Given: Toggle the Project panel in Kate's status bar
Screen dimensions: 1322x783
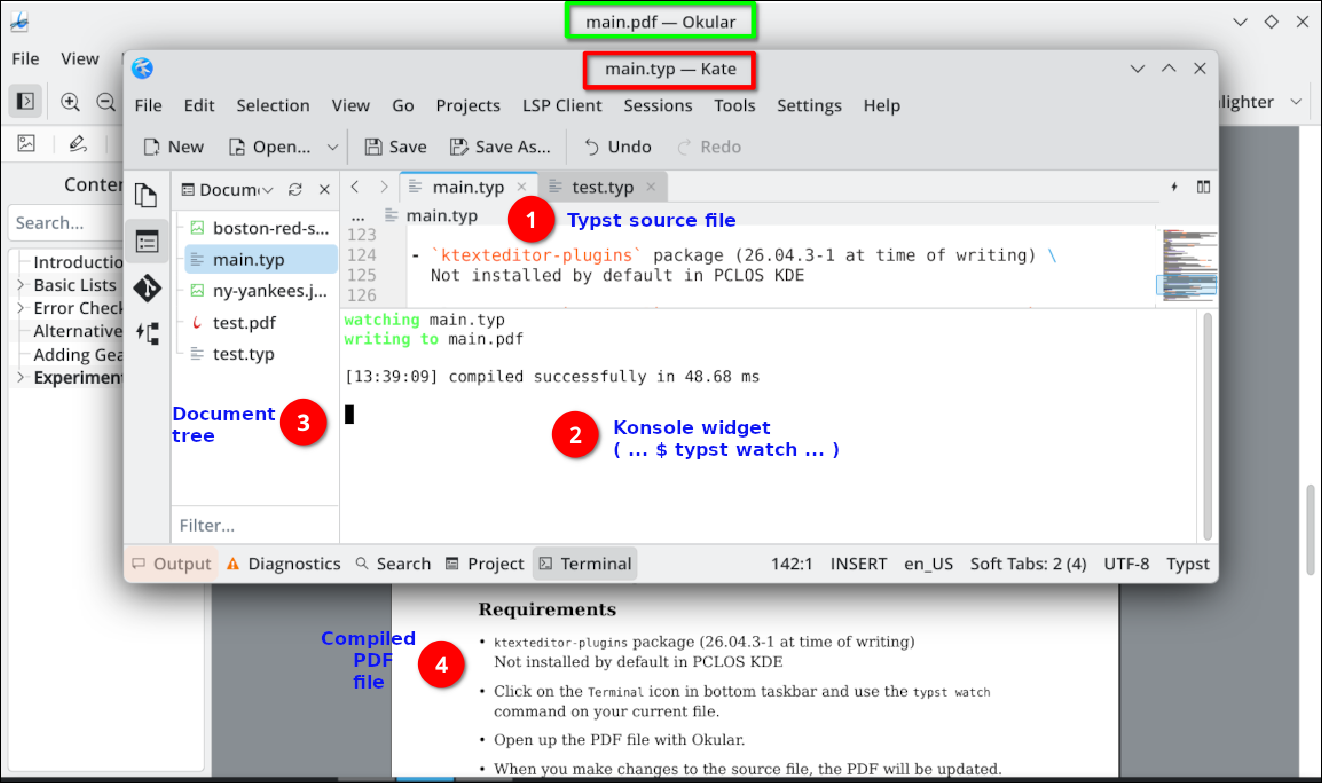Looking at the screenshot, I should [x=485, y=564].
